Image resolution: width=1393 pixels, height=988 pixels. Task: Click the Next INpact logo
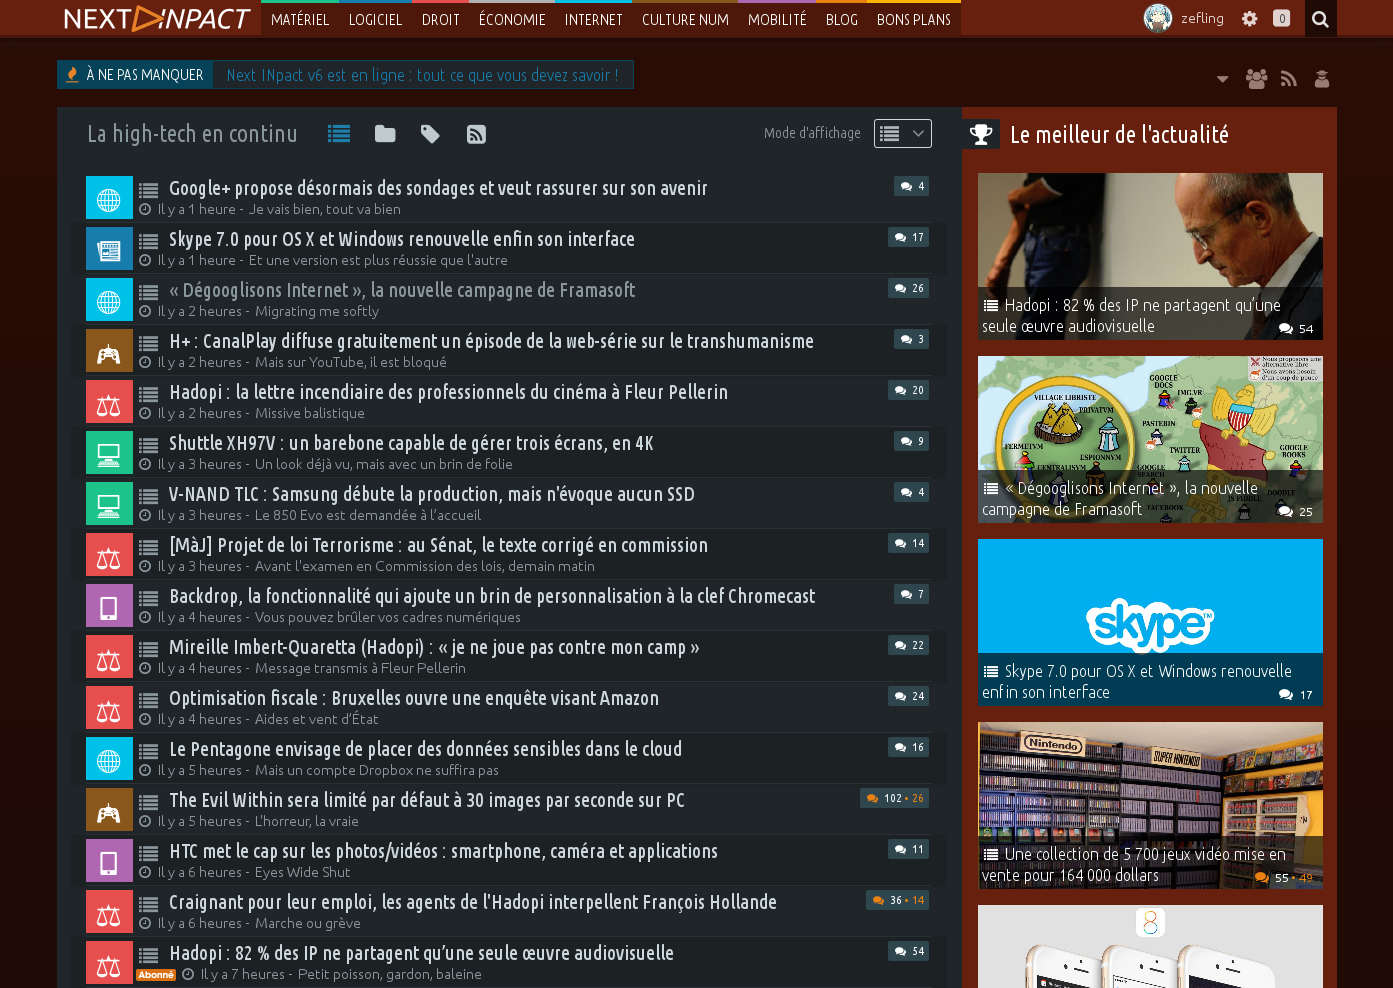(157, 19)
